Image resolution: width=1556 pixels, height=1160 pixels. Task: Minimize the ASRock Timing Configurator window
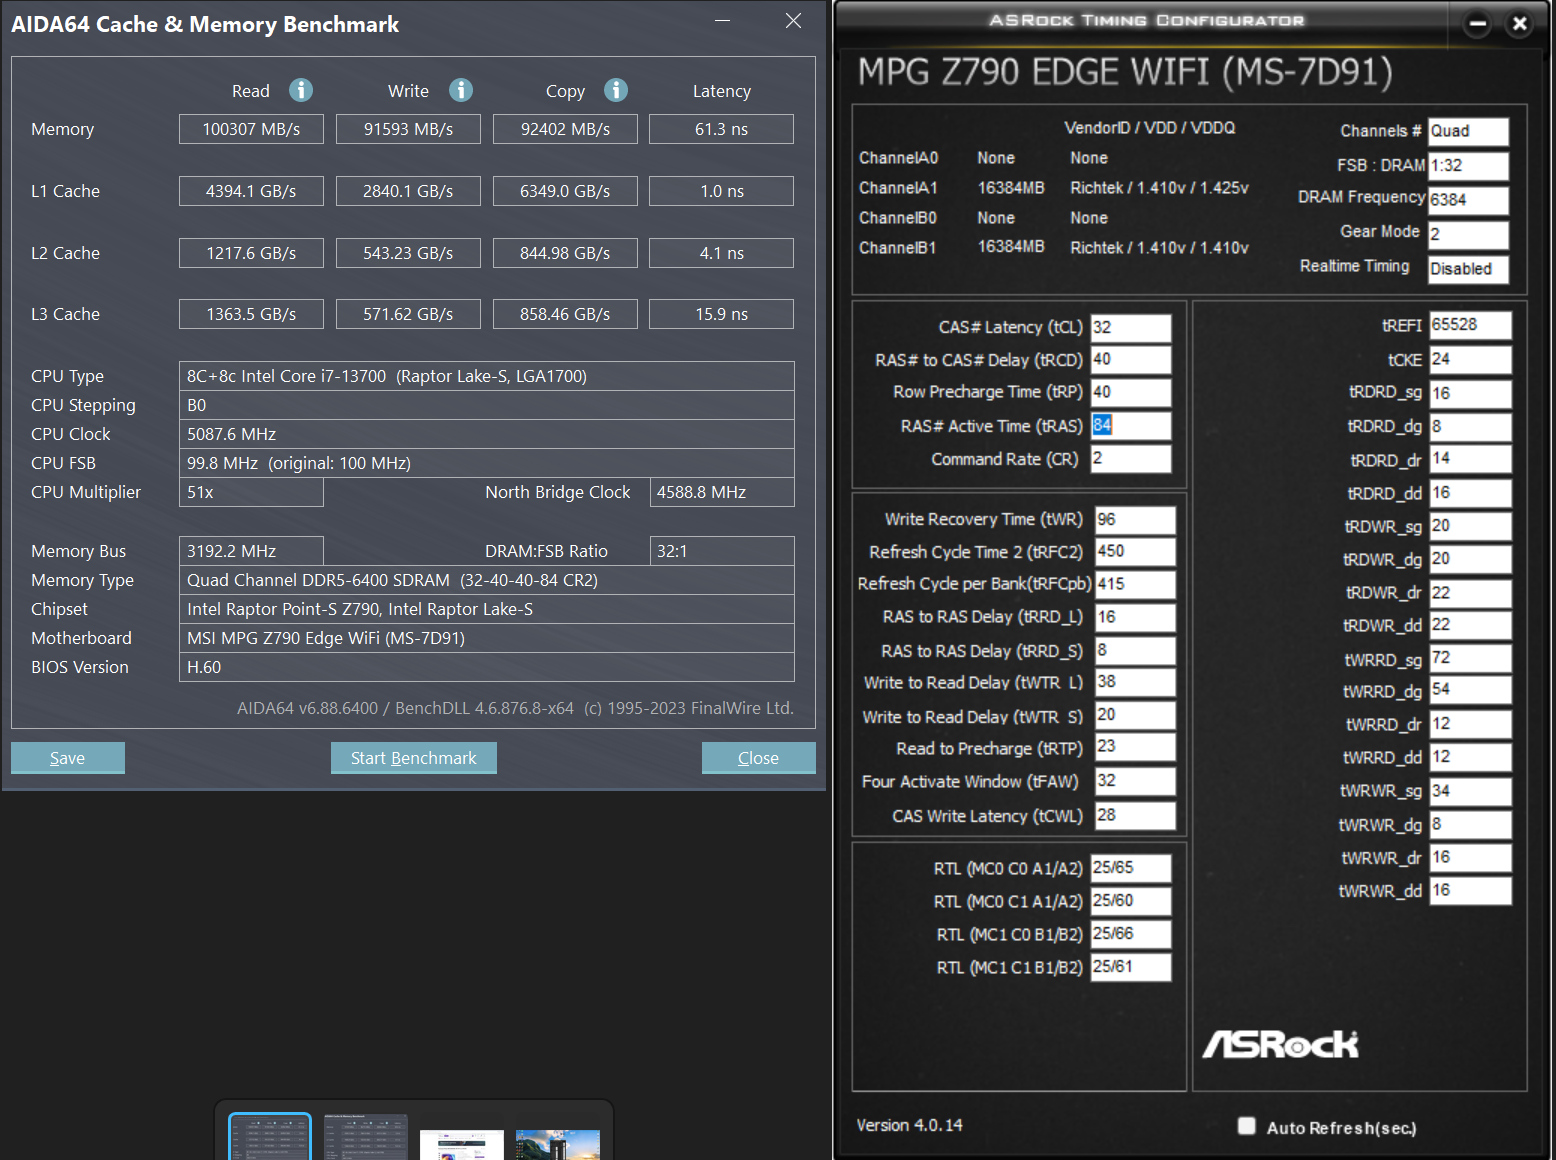tap(1477, 23)
